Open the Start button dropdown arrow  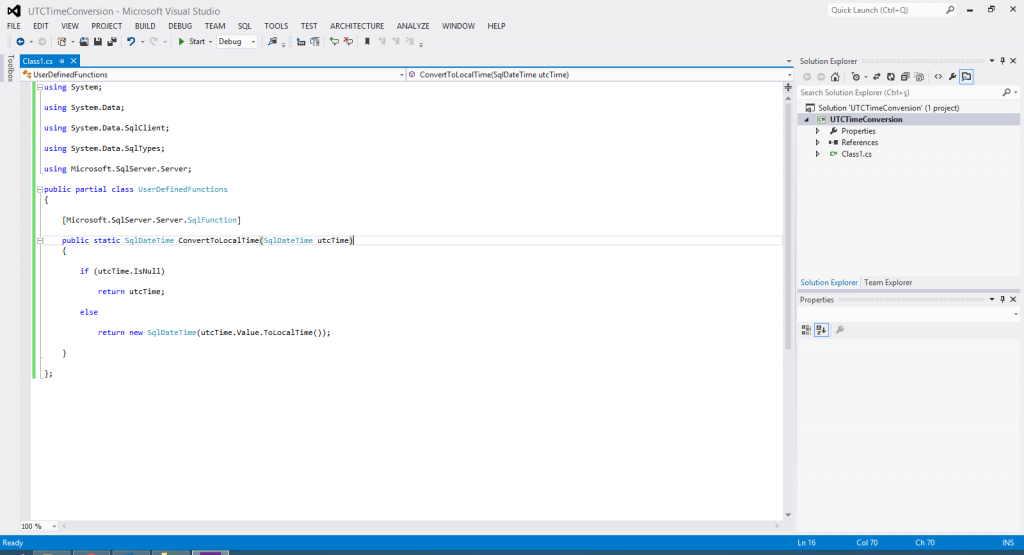[x=210, y=42]
